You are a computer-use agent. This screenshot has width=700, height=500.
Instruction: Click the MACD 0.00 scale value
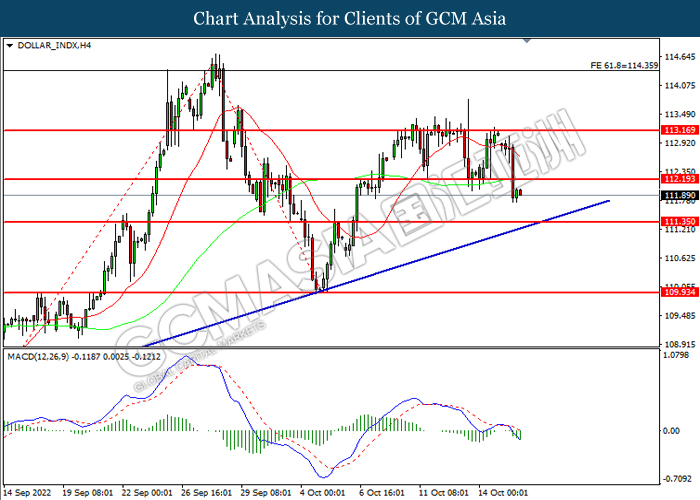pyautogui.click(x=672, y=431)
